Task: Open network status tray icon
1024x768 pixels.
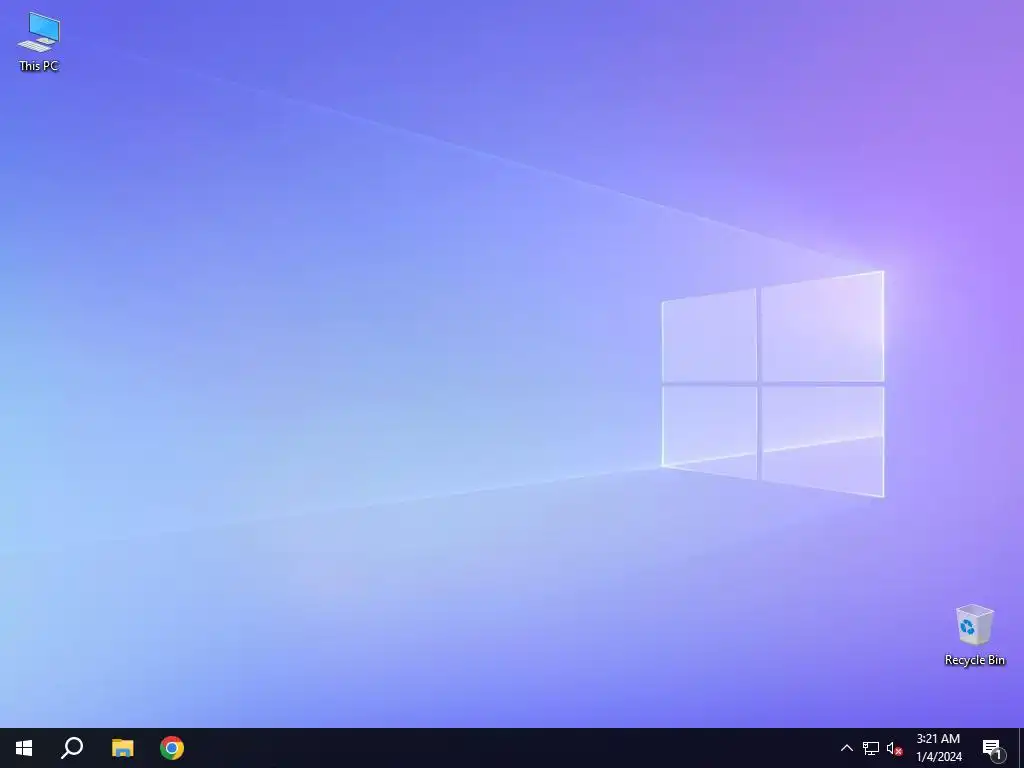Action: [x=871, y=748]
